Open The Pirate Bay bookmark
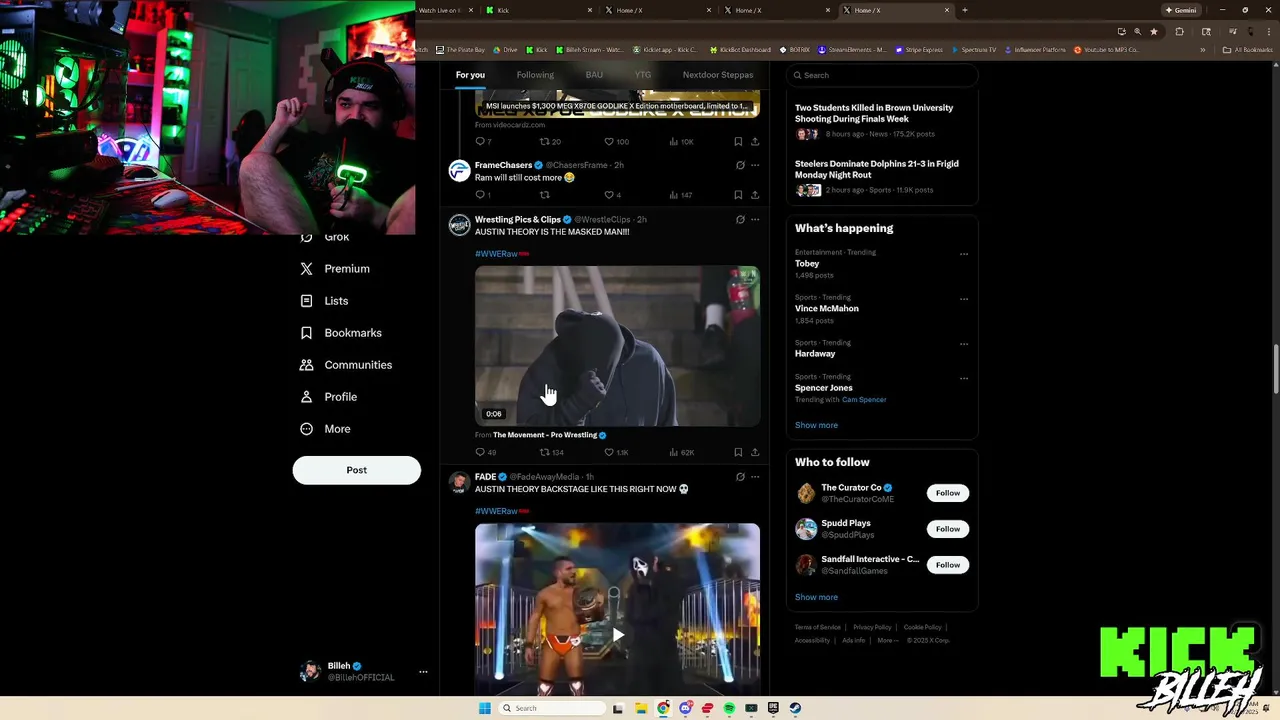Image resolution: width=1280 pixels, height=720 pixels. click(460, 50)
